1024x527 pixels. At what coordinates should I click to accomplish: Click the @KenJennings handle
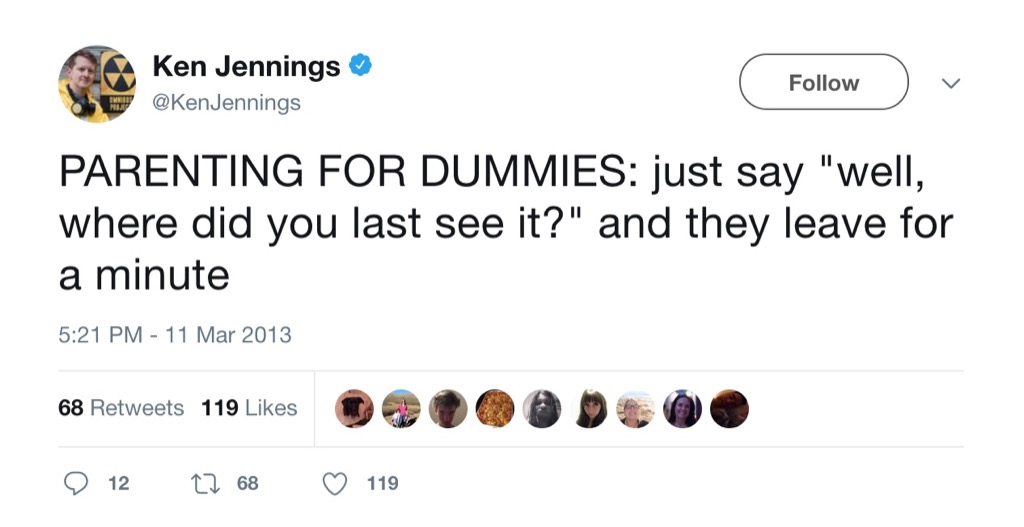(x=227, y=102)
